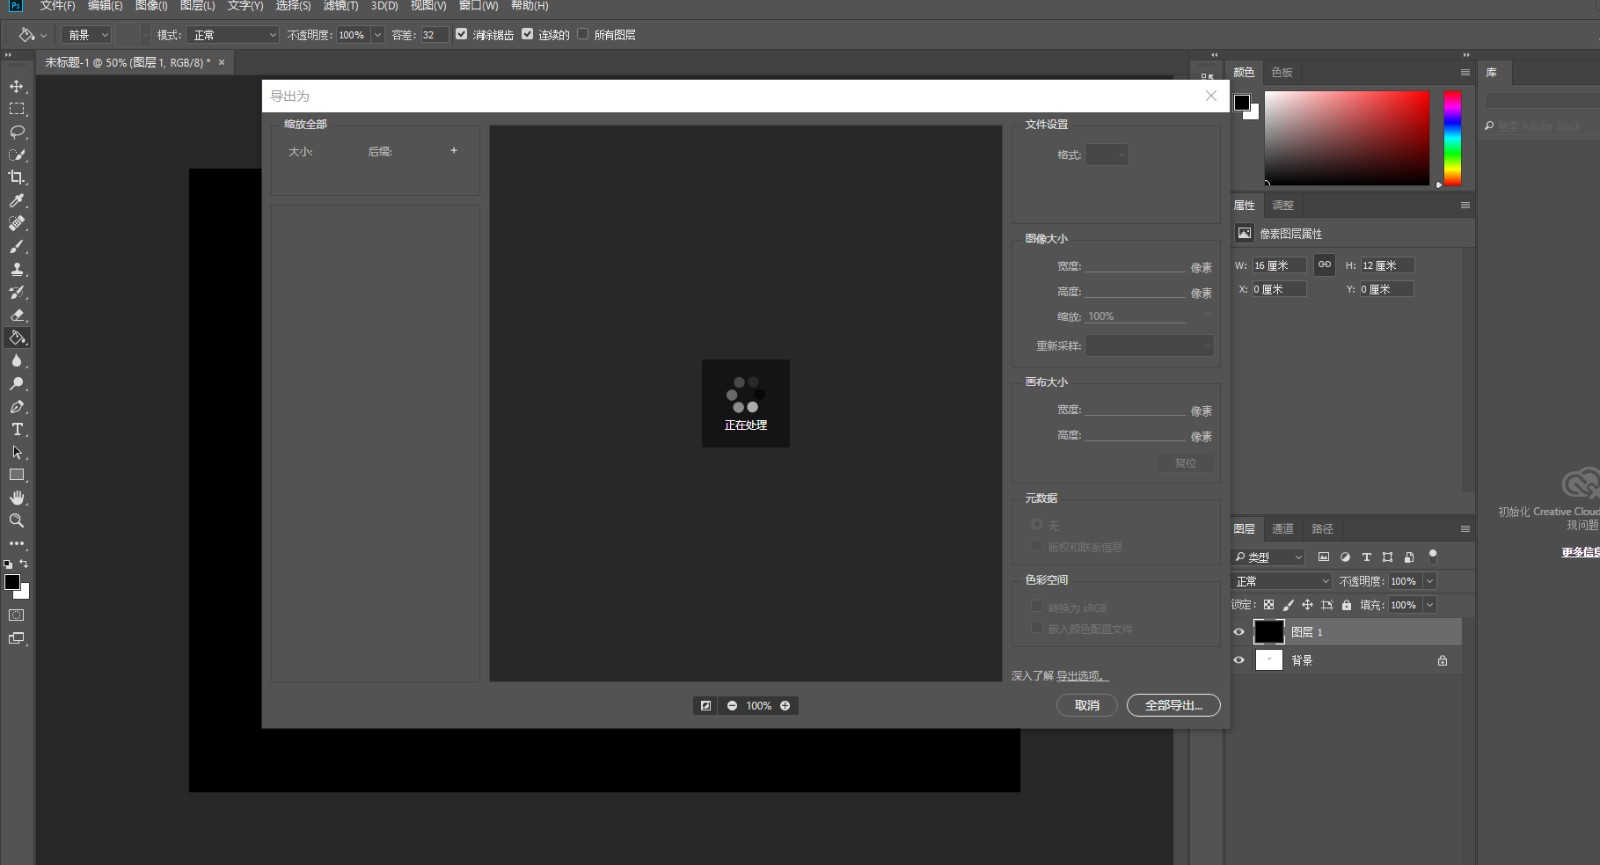Select the Move tool

pyautogui.click(x=17, y=86)
